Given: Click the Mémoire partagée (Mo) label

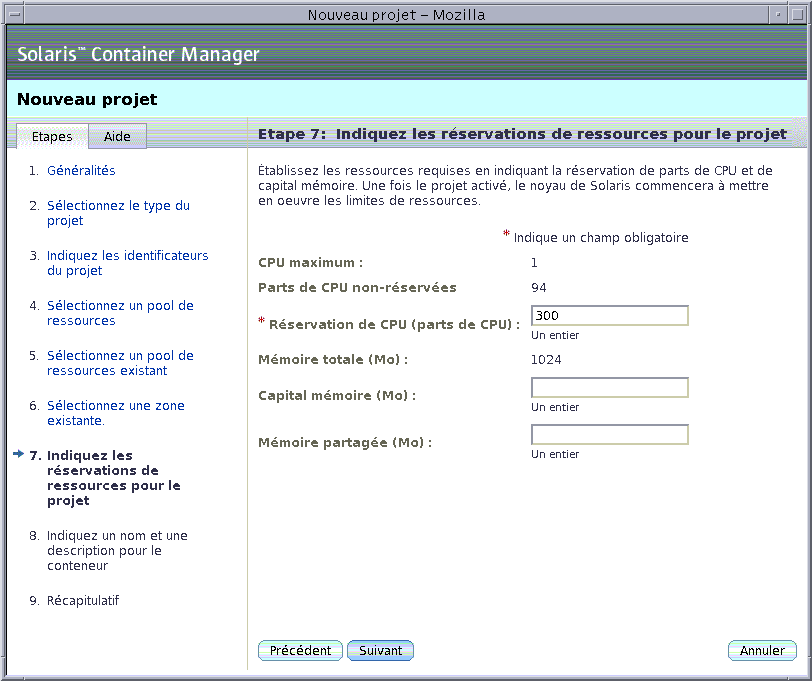Looking at the screenshot, I should [x=345, y=442].
